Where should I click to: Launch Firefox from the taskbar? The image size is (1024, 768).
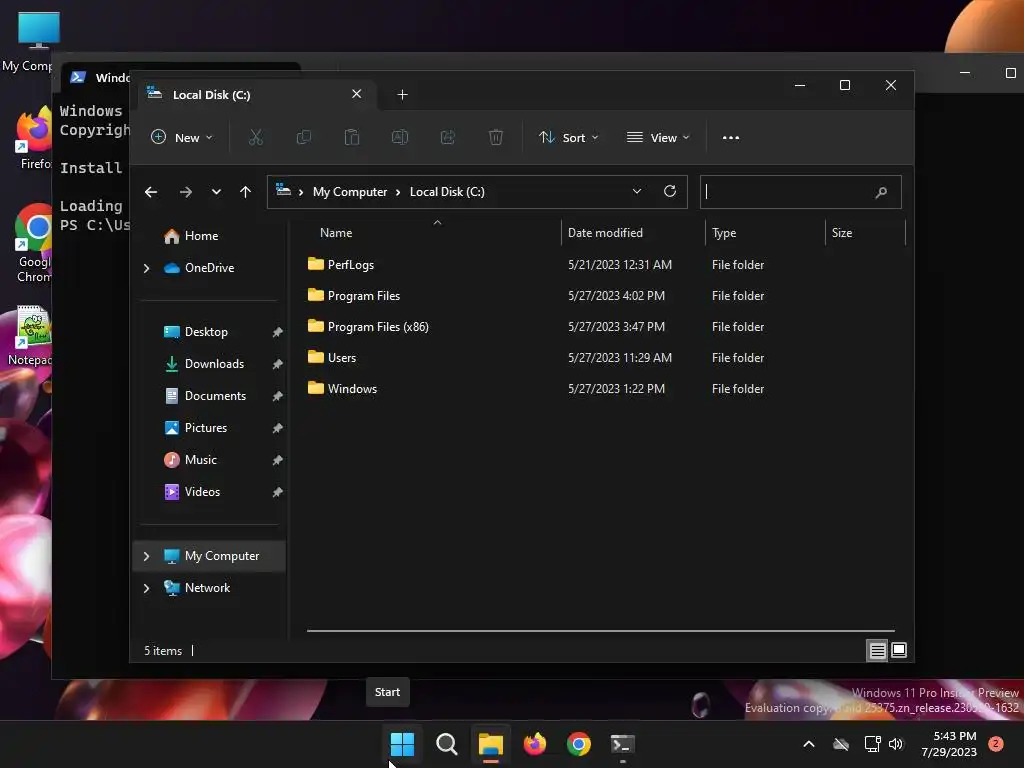point(535,744)
